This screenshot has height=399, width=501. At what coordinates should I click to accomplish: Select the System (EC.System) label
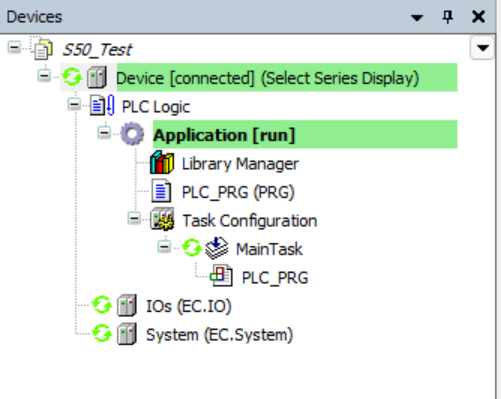click(219, 335)
